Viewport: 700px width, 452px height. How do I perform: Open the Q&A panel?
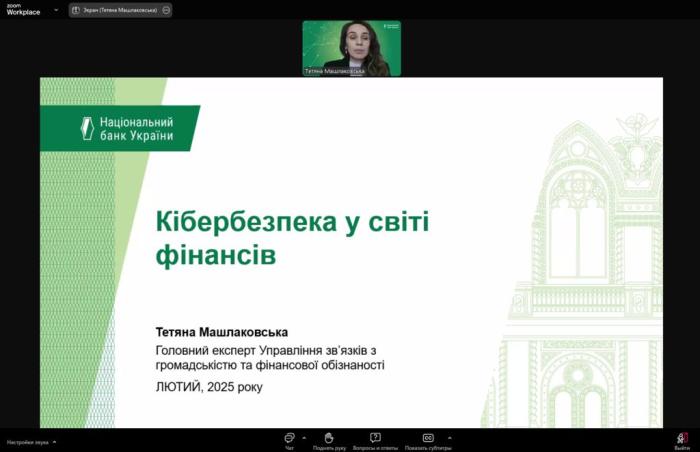coord(375,439)
